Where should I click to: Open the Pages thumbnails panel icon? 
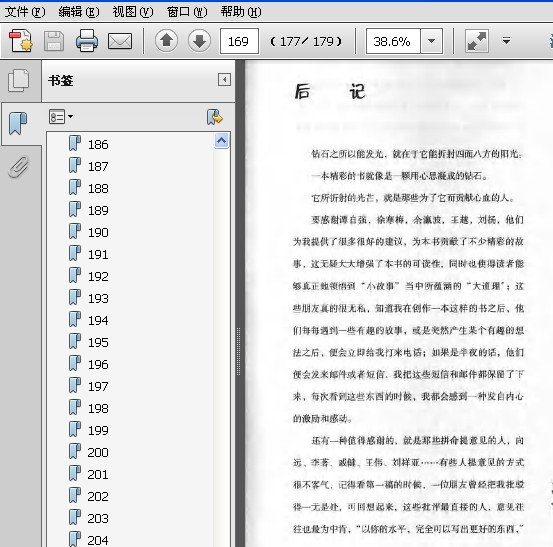tap(18, 81)
